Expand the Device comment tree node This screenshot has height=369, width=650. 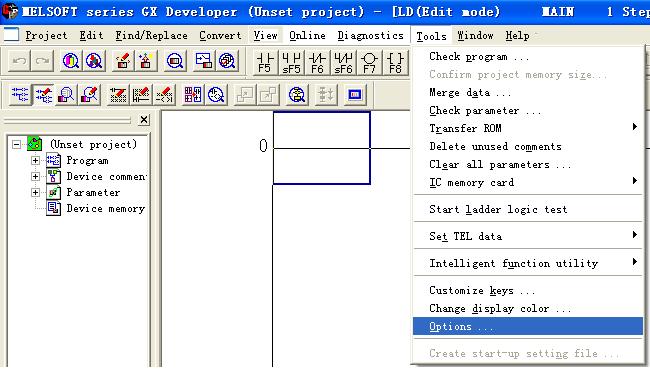click(36, 177)
